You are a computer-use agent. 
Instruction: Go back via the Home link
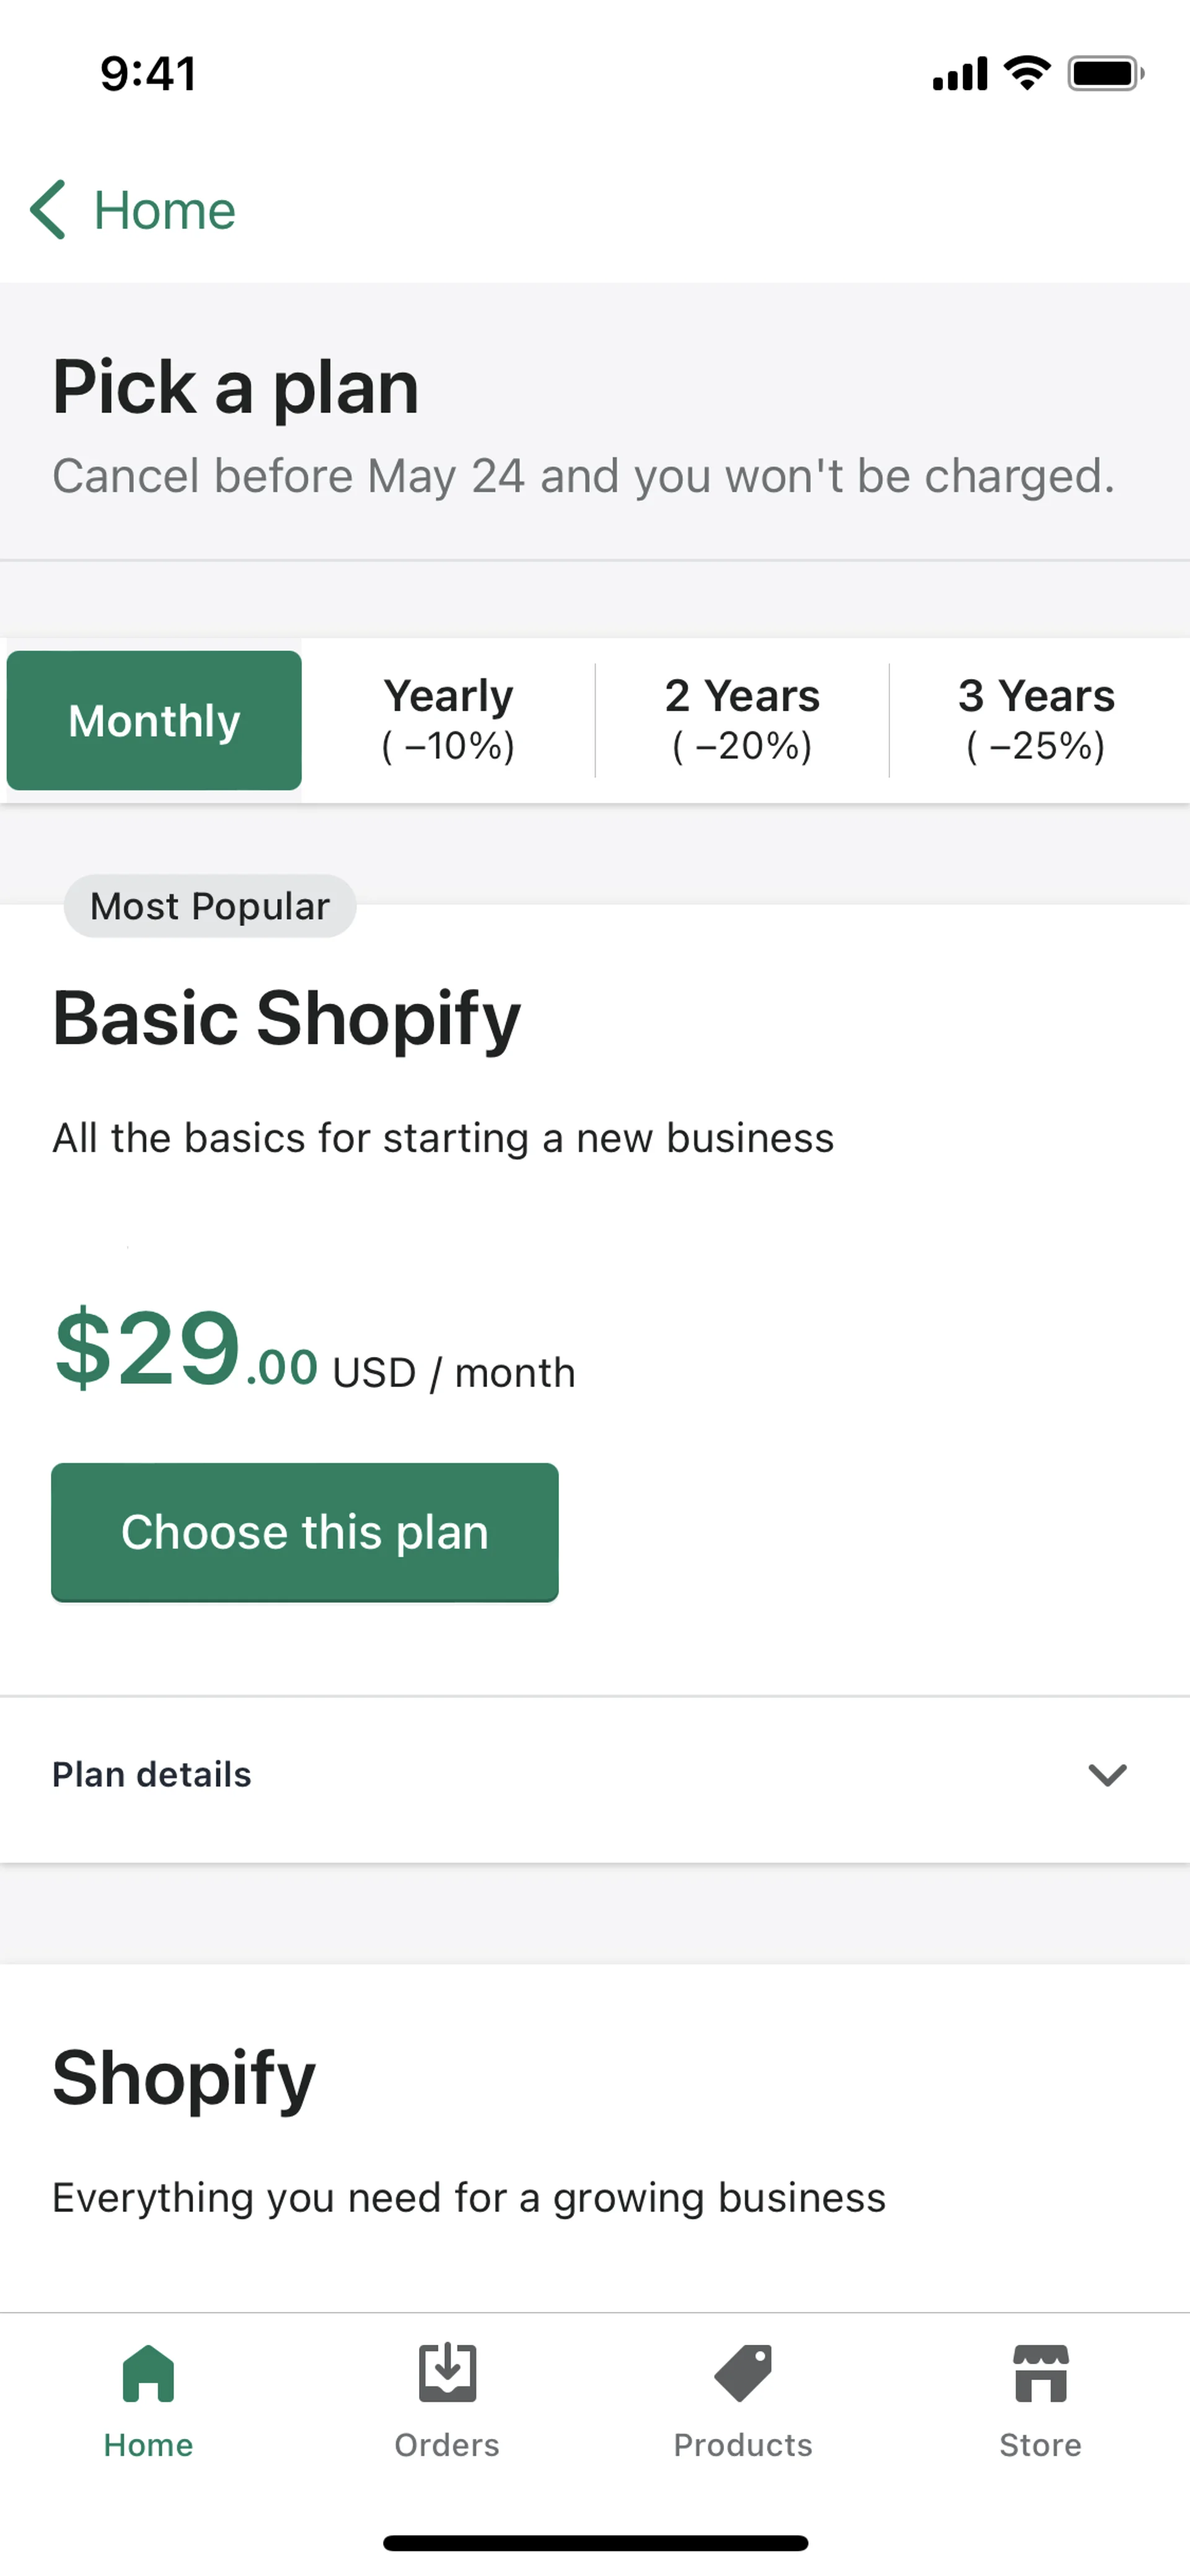[x=165, y=211]
